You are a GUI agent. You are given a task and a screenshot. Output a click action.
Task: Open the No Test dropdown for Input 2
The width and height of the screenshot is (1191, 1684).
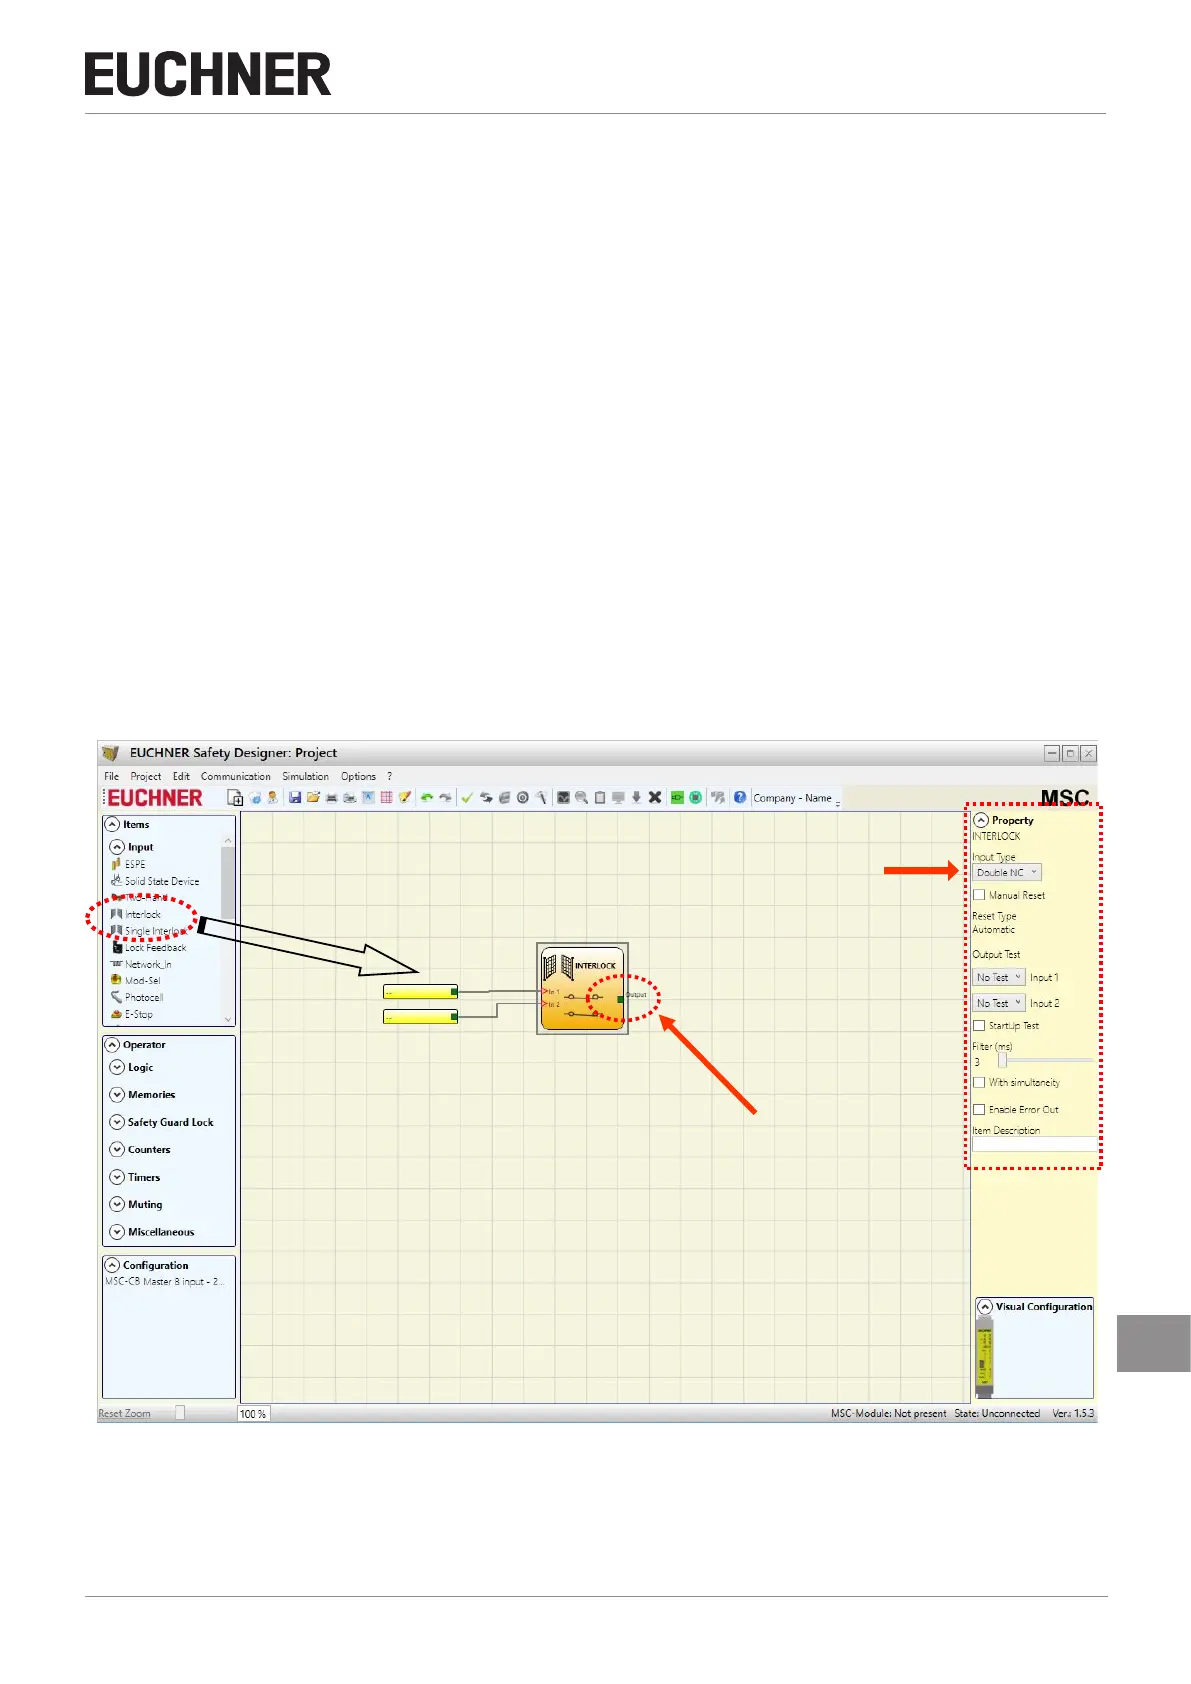[999, 1003]
